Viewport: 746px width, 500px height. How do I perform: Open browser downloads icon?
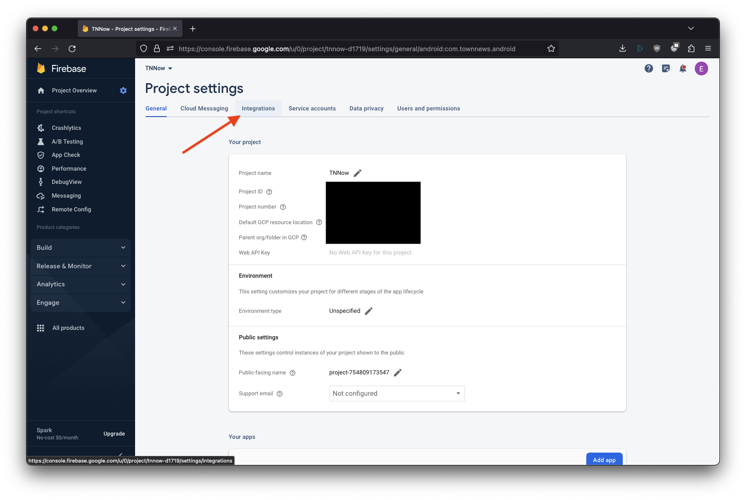coord(622,49)
